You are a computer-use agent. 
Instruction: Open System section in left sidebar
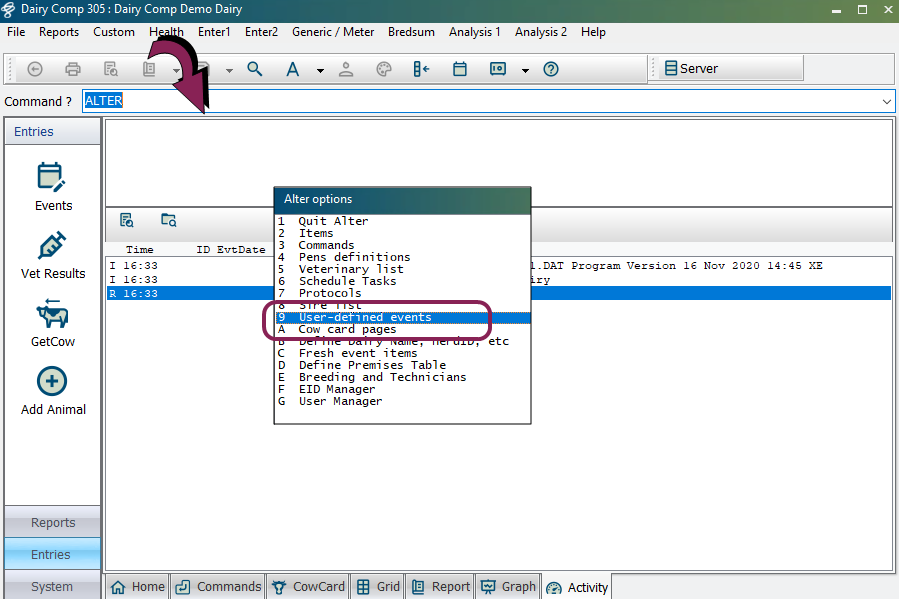[53, 586]
